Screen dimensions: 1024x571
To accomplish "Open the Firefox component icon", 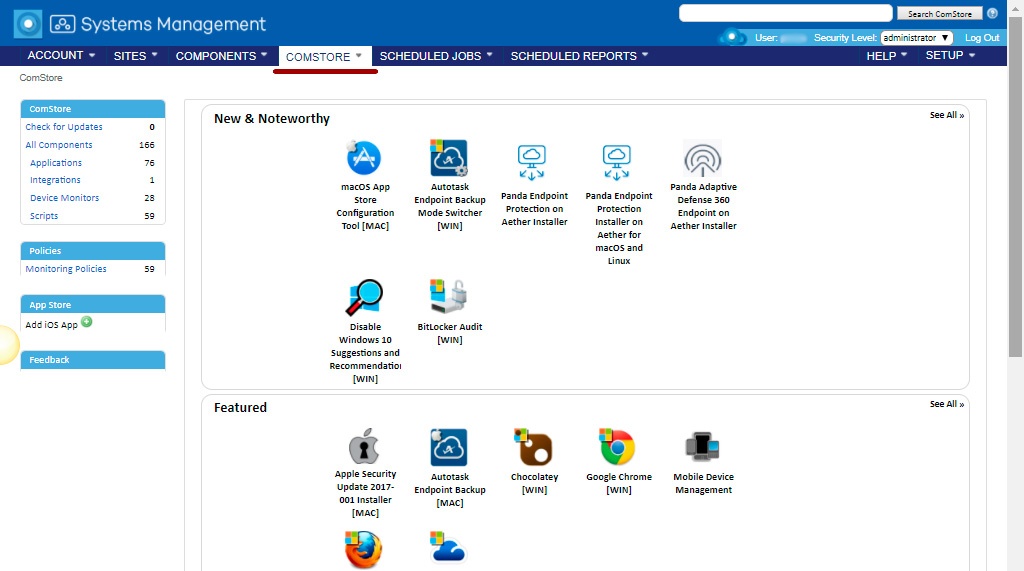I will point(363,549).
